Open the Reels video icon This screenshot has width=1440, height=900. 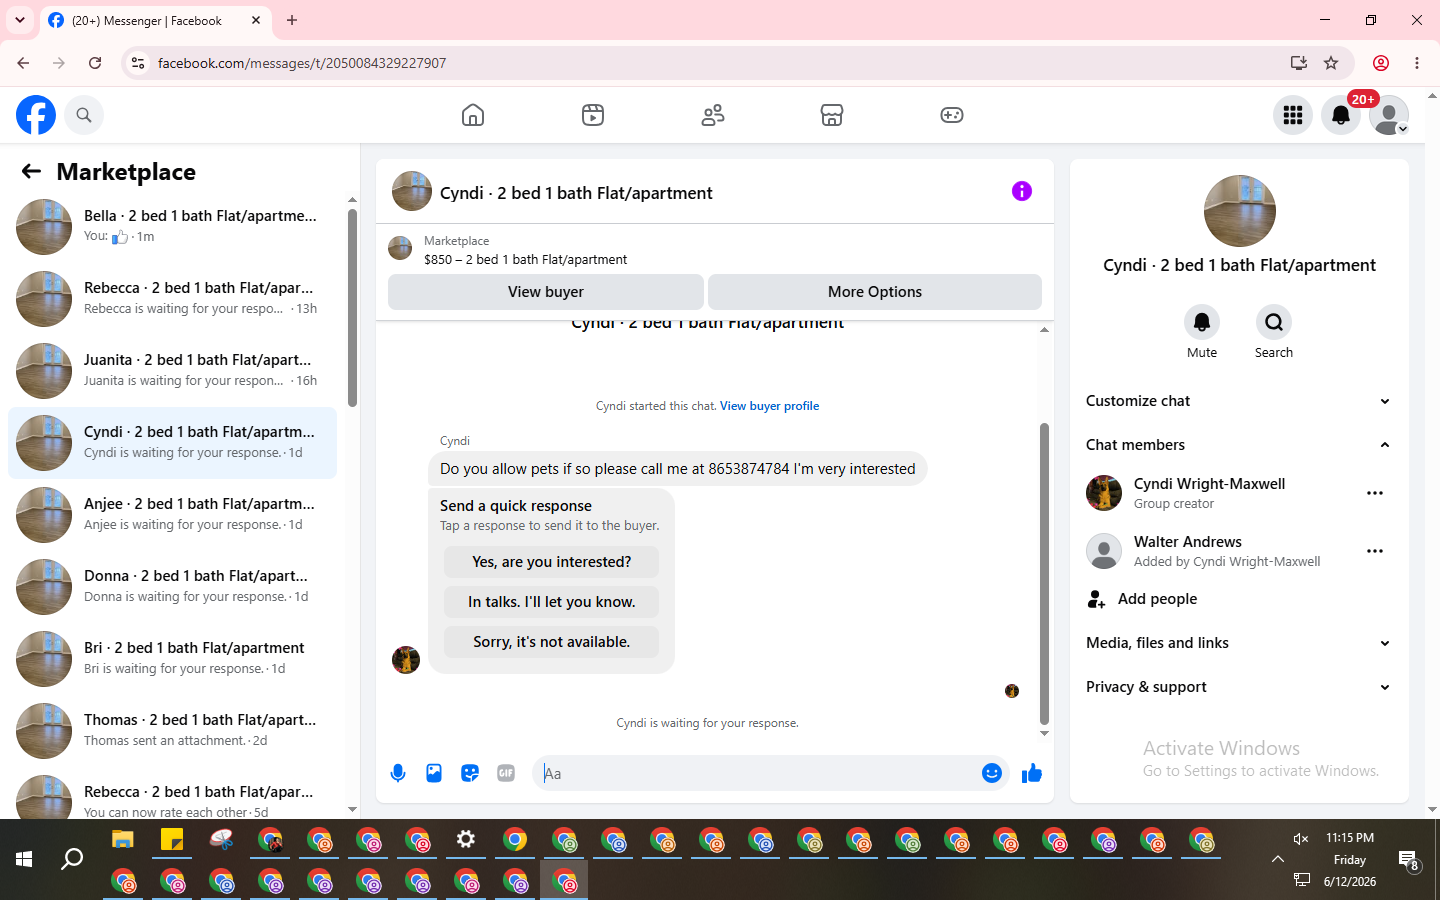593,115
